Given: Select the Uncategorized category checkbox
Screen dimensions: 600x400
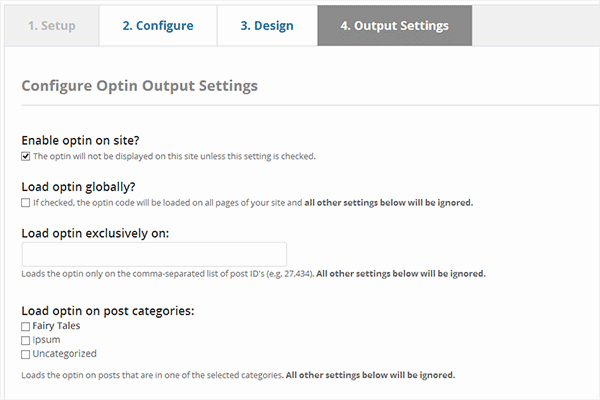Looking at the screenshot, I should coord(26,354).
